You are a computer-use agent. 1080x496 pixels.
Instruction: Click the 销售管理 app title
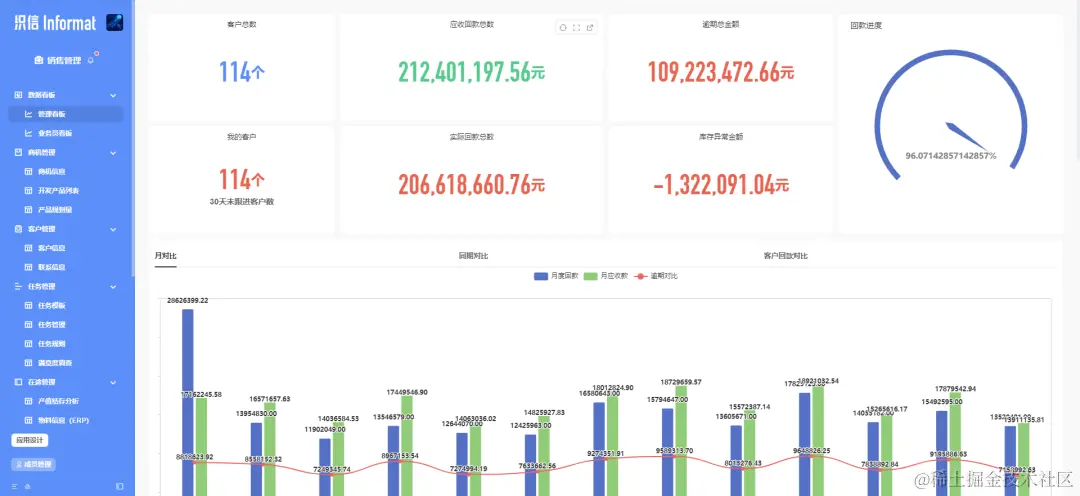pyautogui.click(x=64, y=61)
